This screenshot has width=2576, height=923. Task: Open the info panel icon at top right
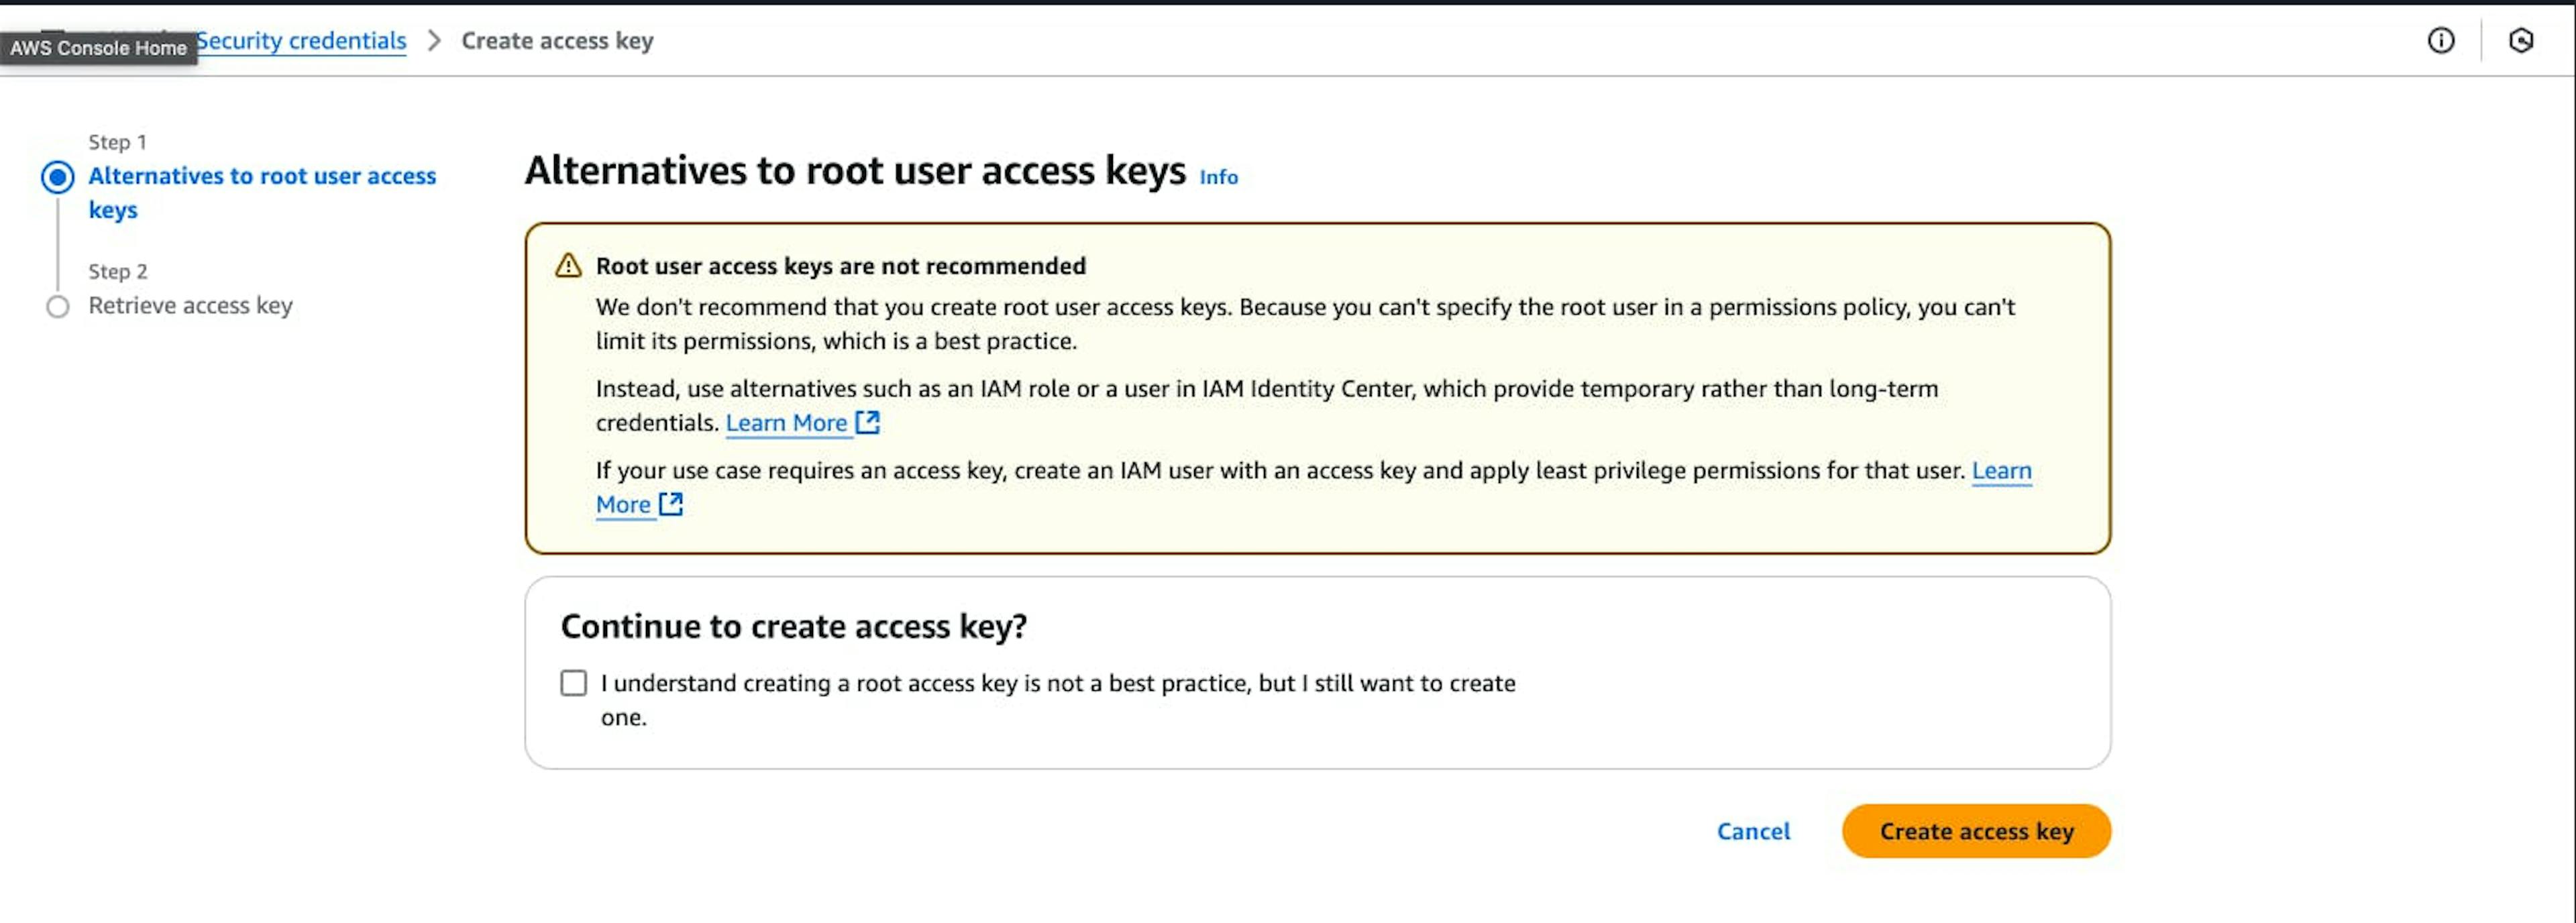click(x=2441, y=40)
